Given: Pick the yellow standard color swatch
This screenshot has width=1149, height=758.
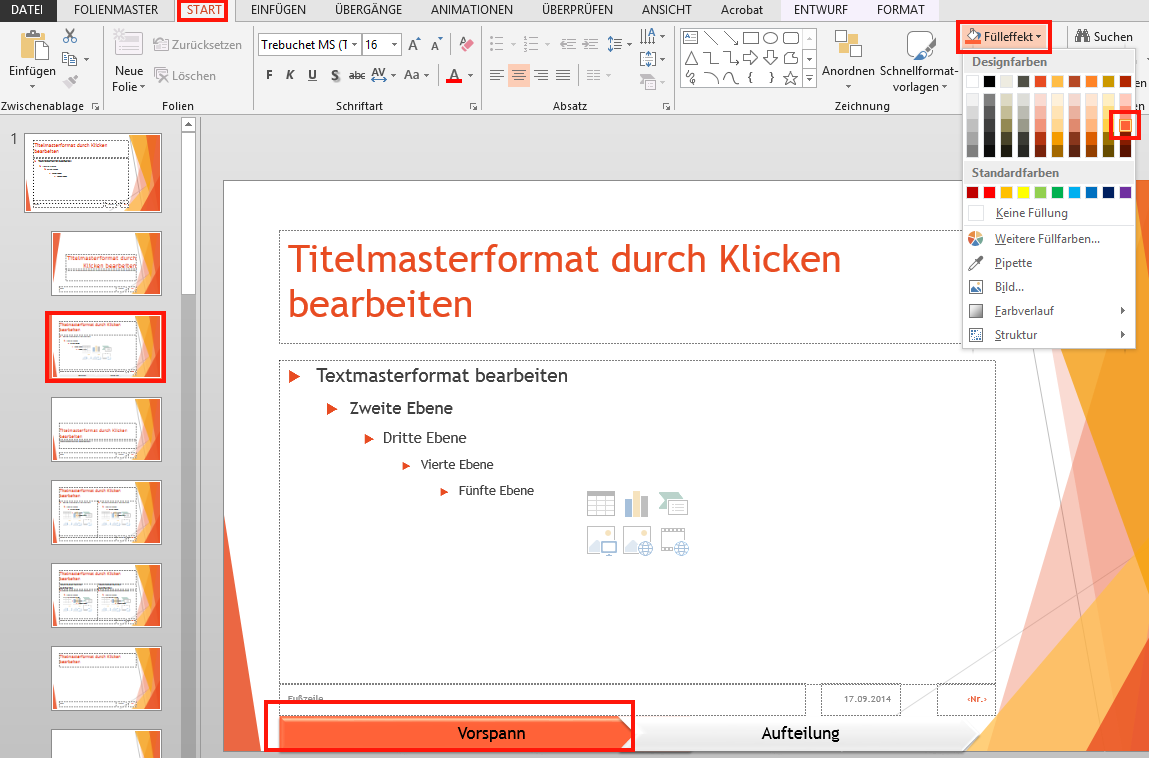Looking at the screenshot, I should [1023, 192].
